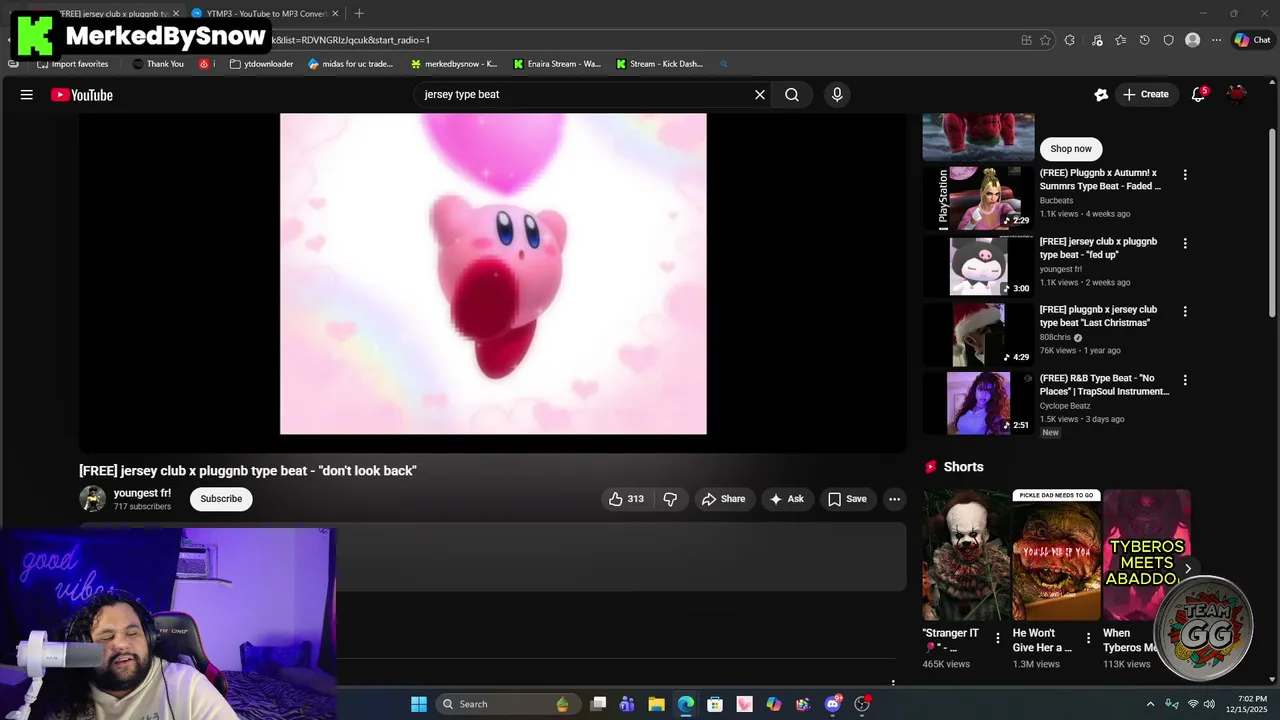Open Copilot Chat button

[1252, 40]
